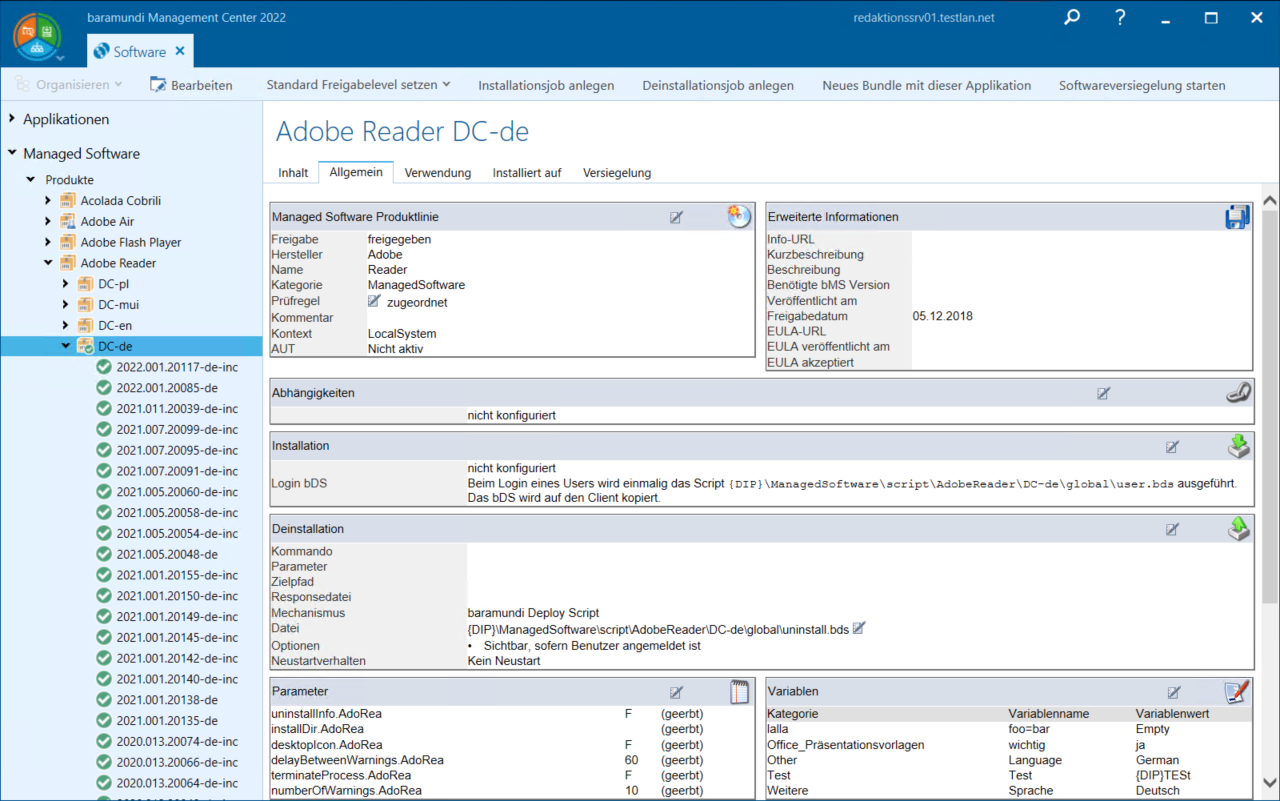Close the Software tab
This screenshot has width=1280, height=801.
point(180,51)
